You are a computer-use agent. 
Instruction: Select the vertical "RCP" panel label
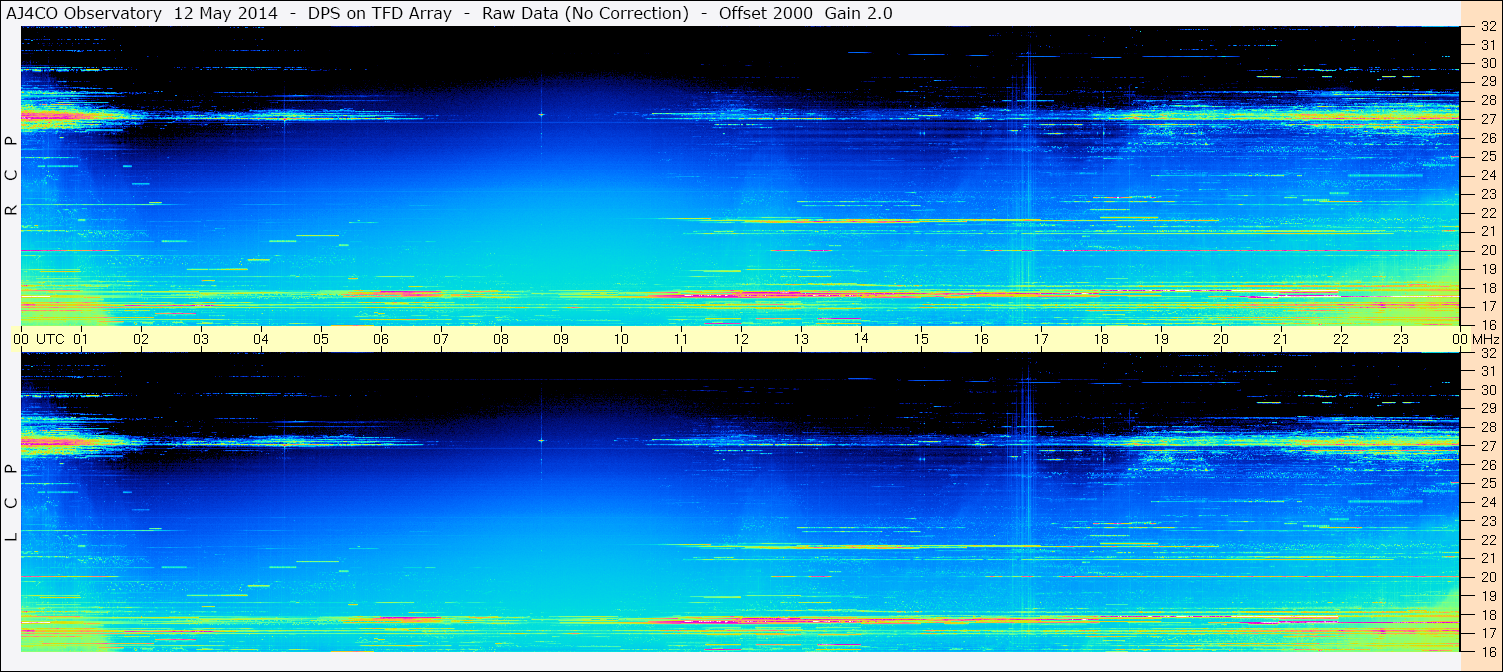click(x=12, y=175)
